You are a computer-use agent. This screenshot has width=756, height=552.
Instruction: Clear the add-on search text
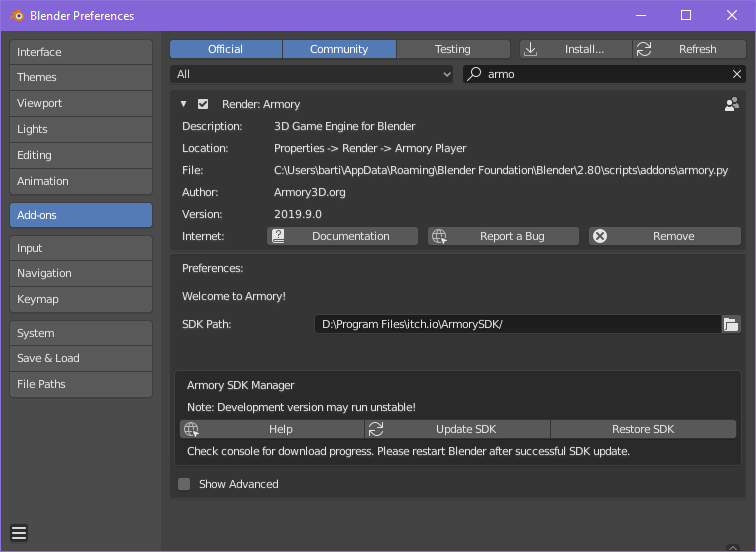[737, 74]
